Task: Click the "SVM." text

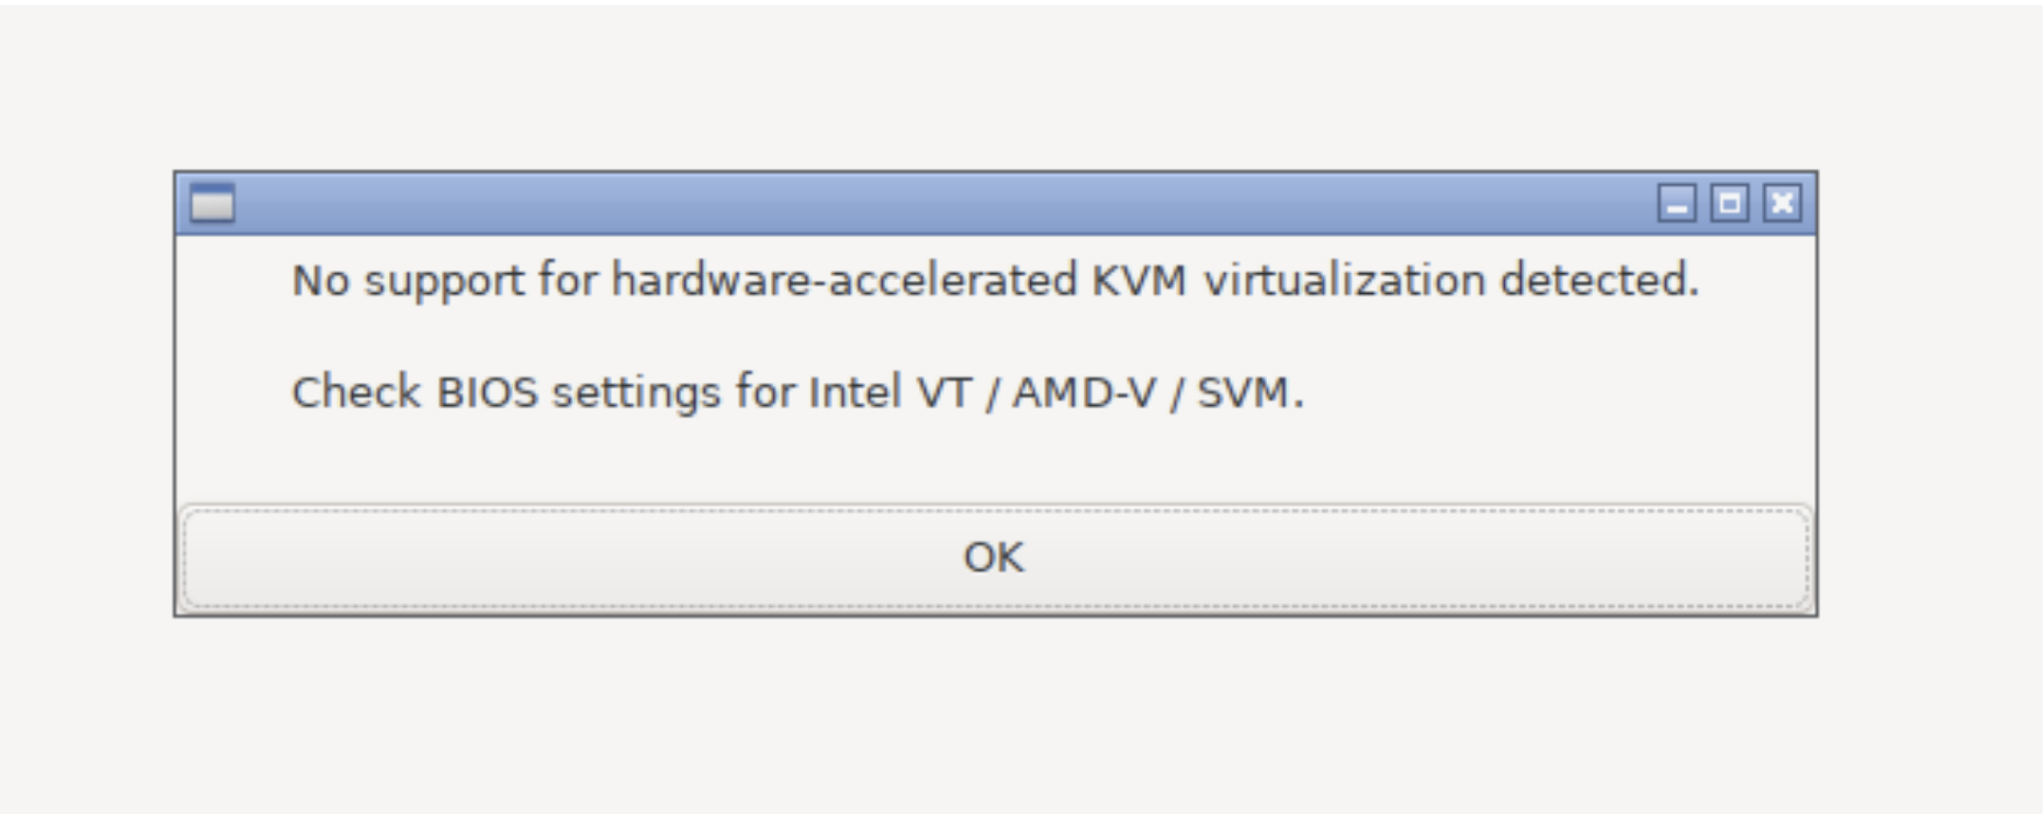Action: 1250,392
